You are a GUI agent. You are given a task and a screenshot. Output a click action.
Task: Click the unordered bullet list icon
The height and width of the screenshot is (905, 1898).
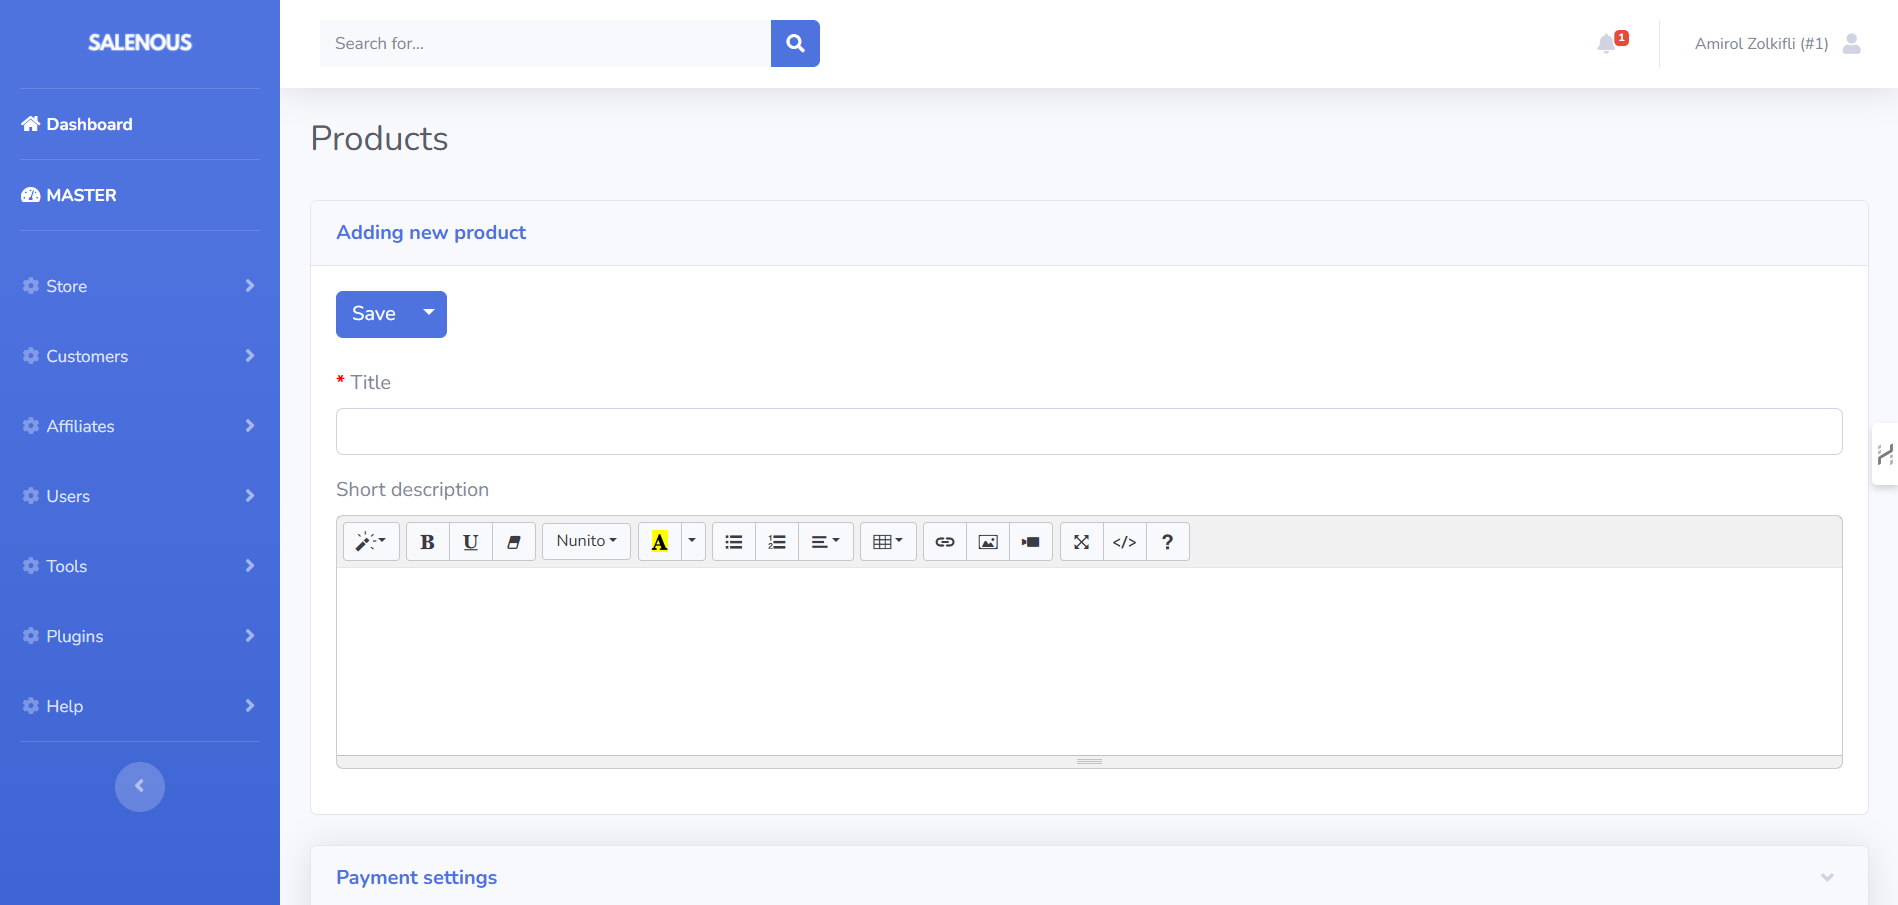pyautogui.click(x=734, y=542)
